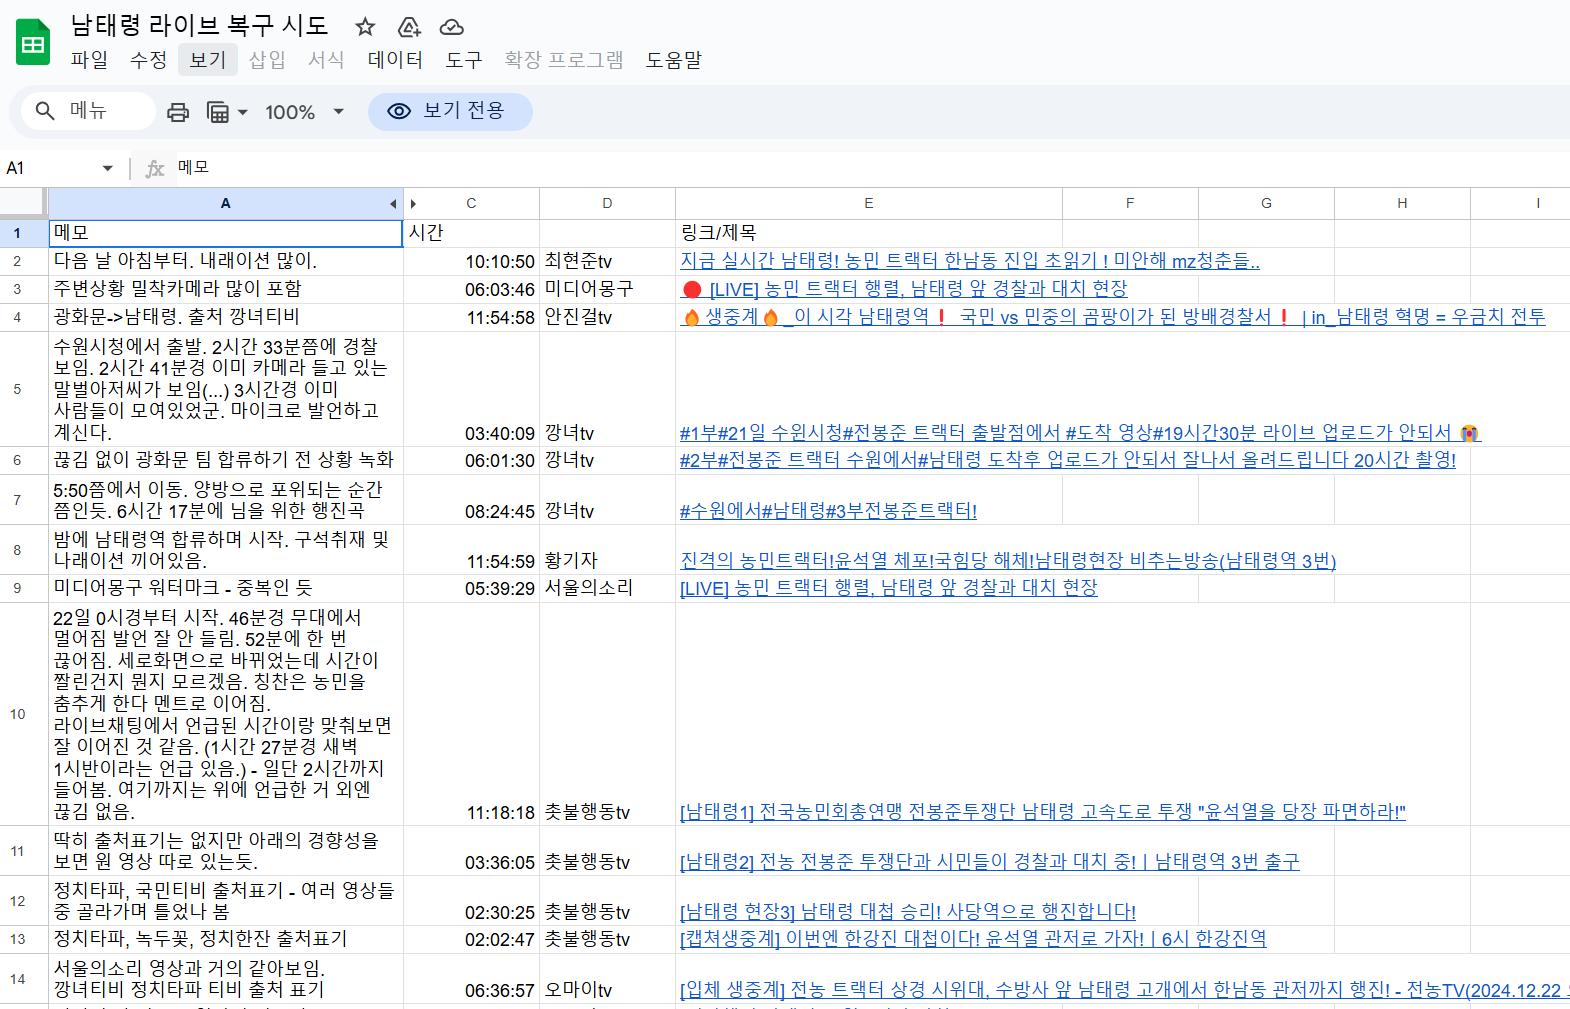Click the search menus magnifier icon

[x=45, y=111]
